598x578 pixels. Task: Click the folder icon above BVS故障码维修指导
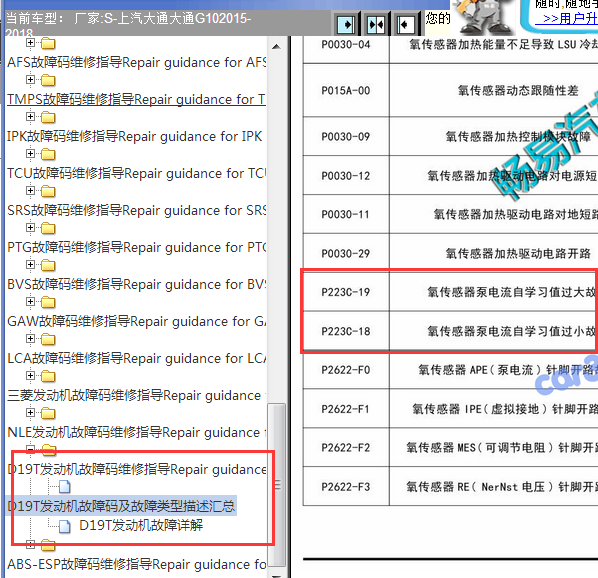point(48,265)
